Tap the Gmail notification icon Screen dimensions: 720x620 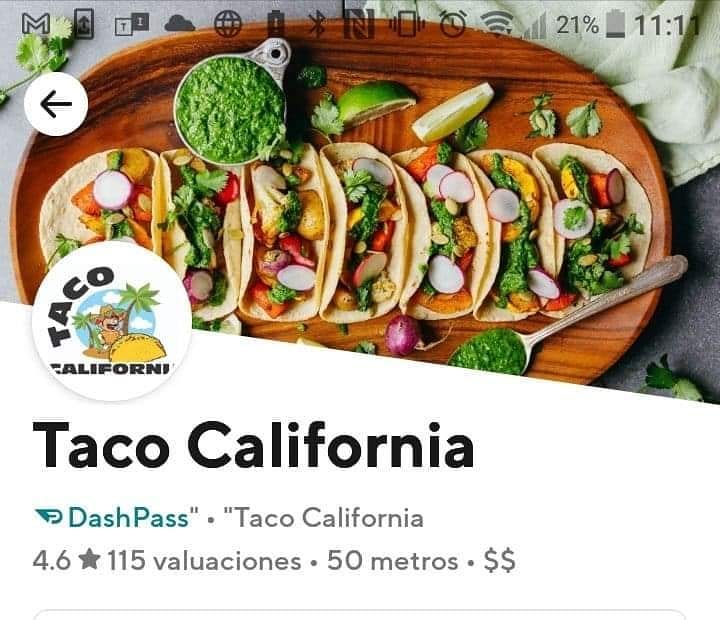pos(36,23)
